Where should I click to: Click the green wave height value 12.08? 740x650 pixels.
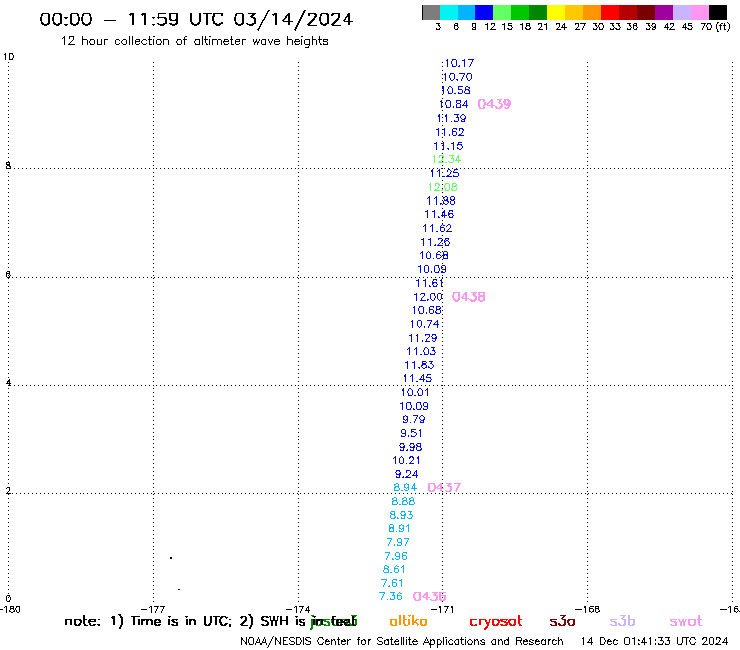click(x=443, y=187)
